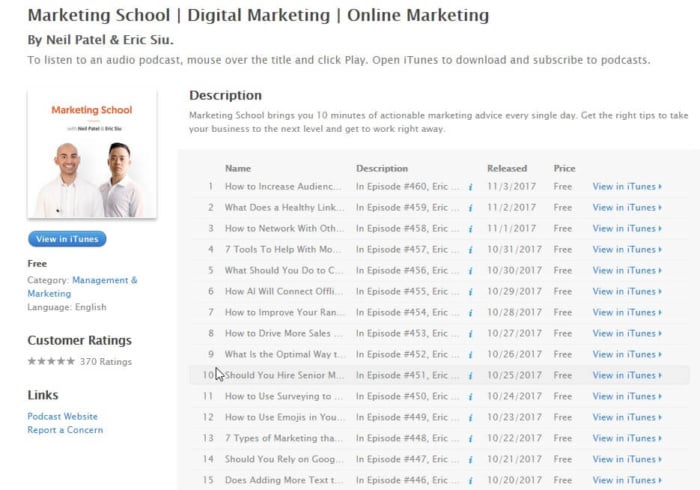Select episode 'How to Network With Oth...'
Image resolution: width=700 pixels, height=490 pixels.
coord(284,228)
